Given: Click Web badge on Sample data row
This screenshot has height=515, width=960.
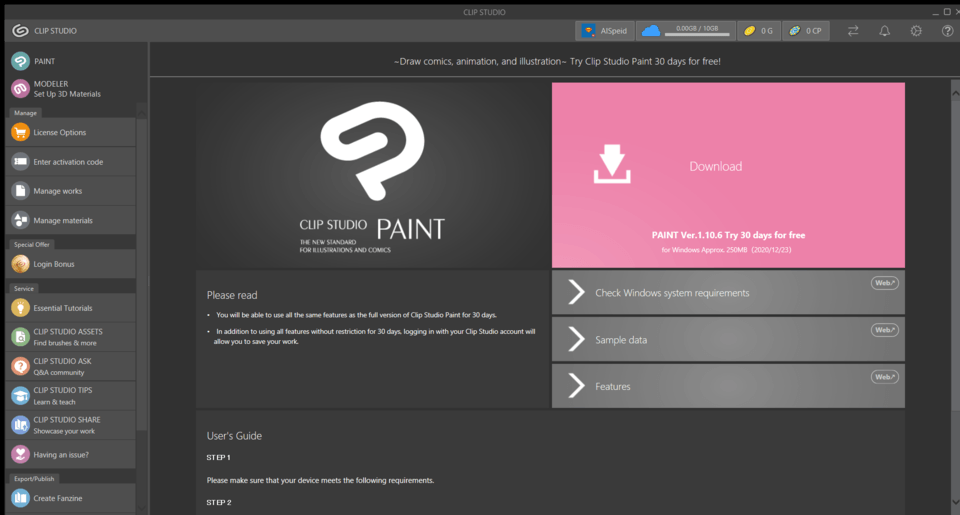Looking at the screenshot, I should [x=885, y=330].
